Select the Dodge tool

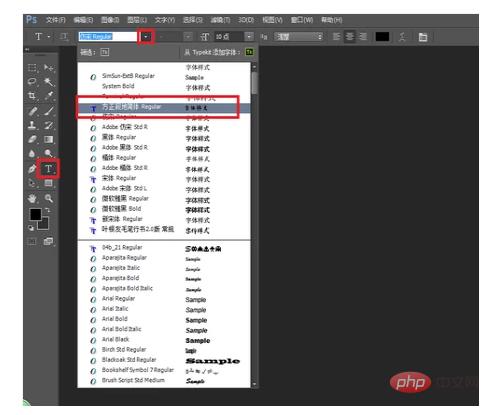click(49, 154)
